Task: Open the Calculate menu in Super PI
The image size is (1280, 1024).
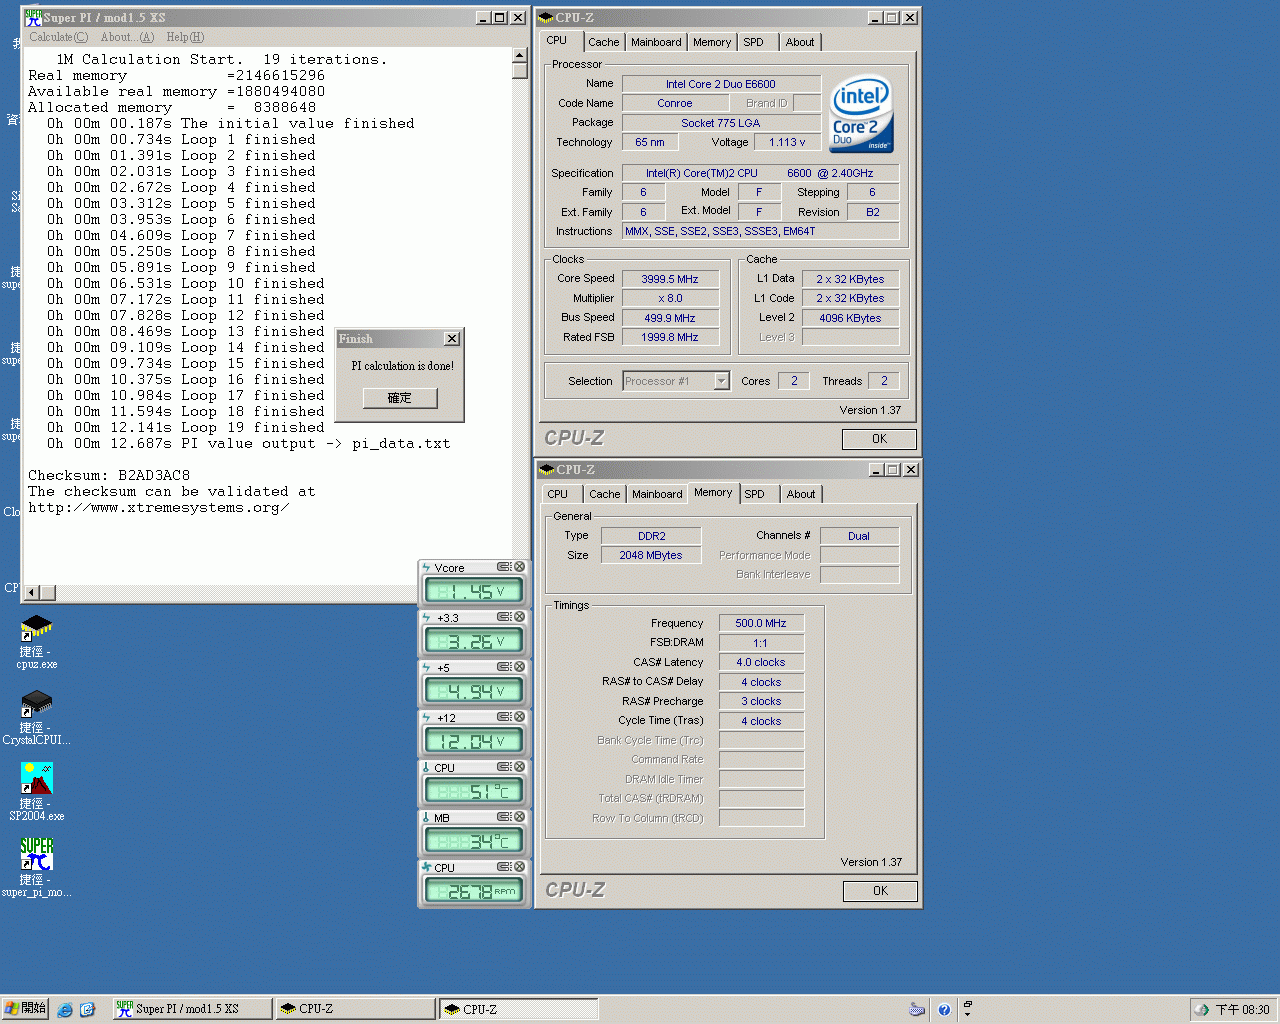Action: click(x=58, y=37)
